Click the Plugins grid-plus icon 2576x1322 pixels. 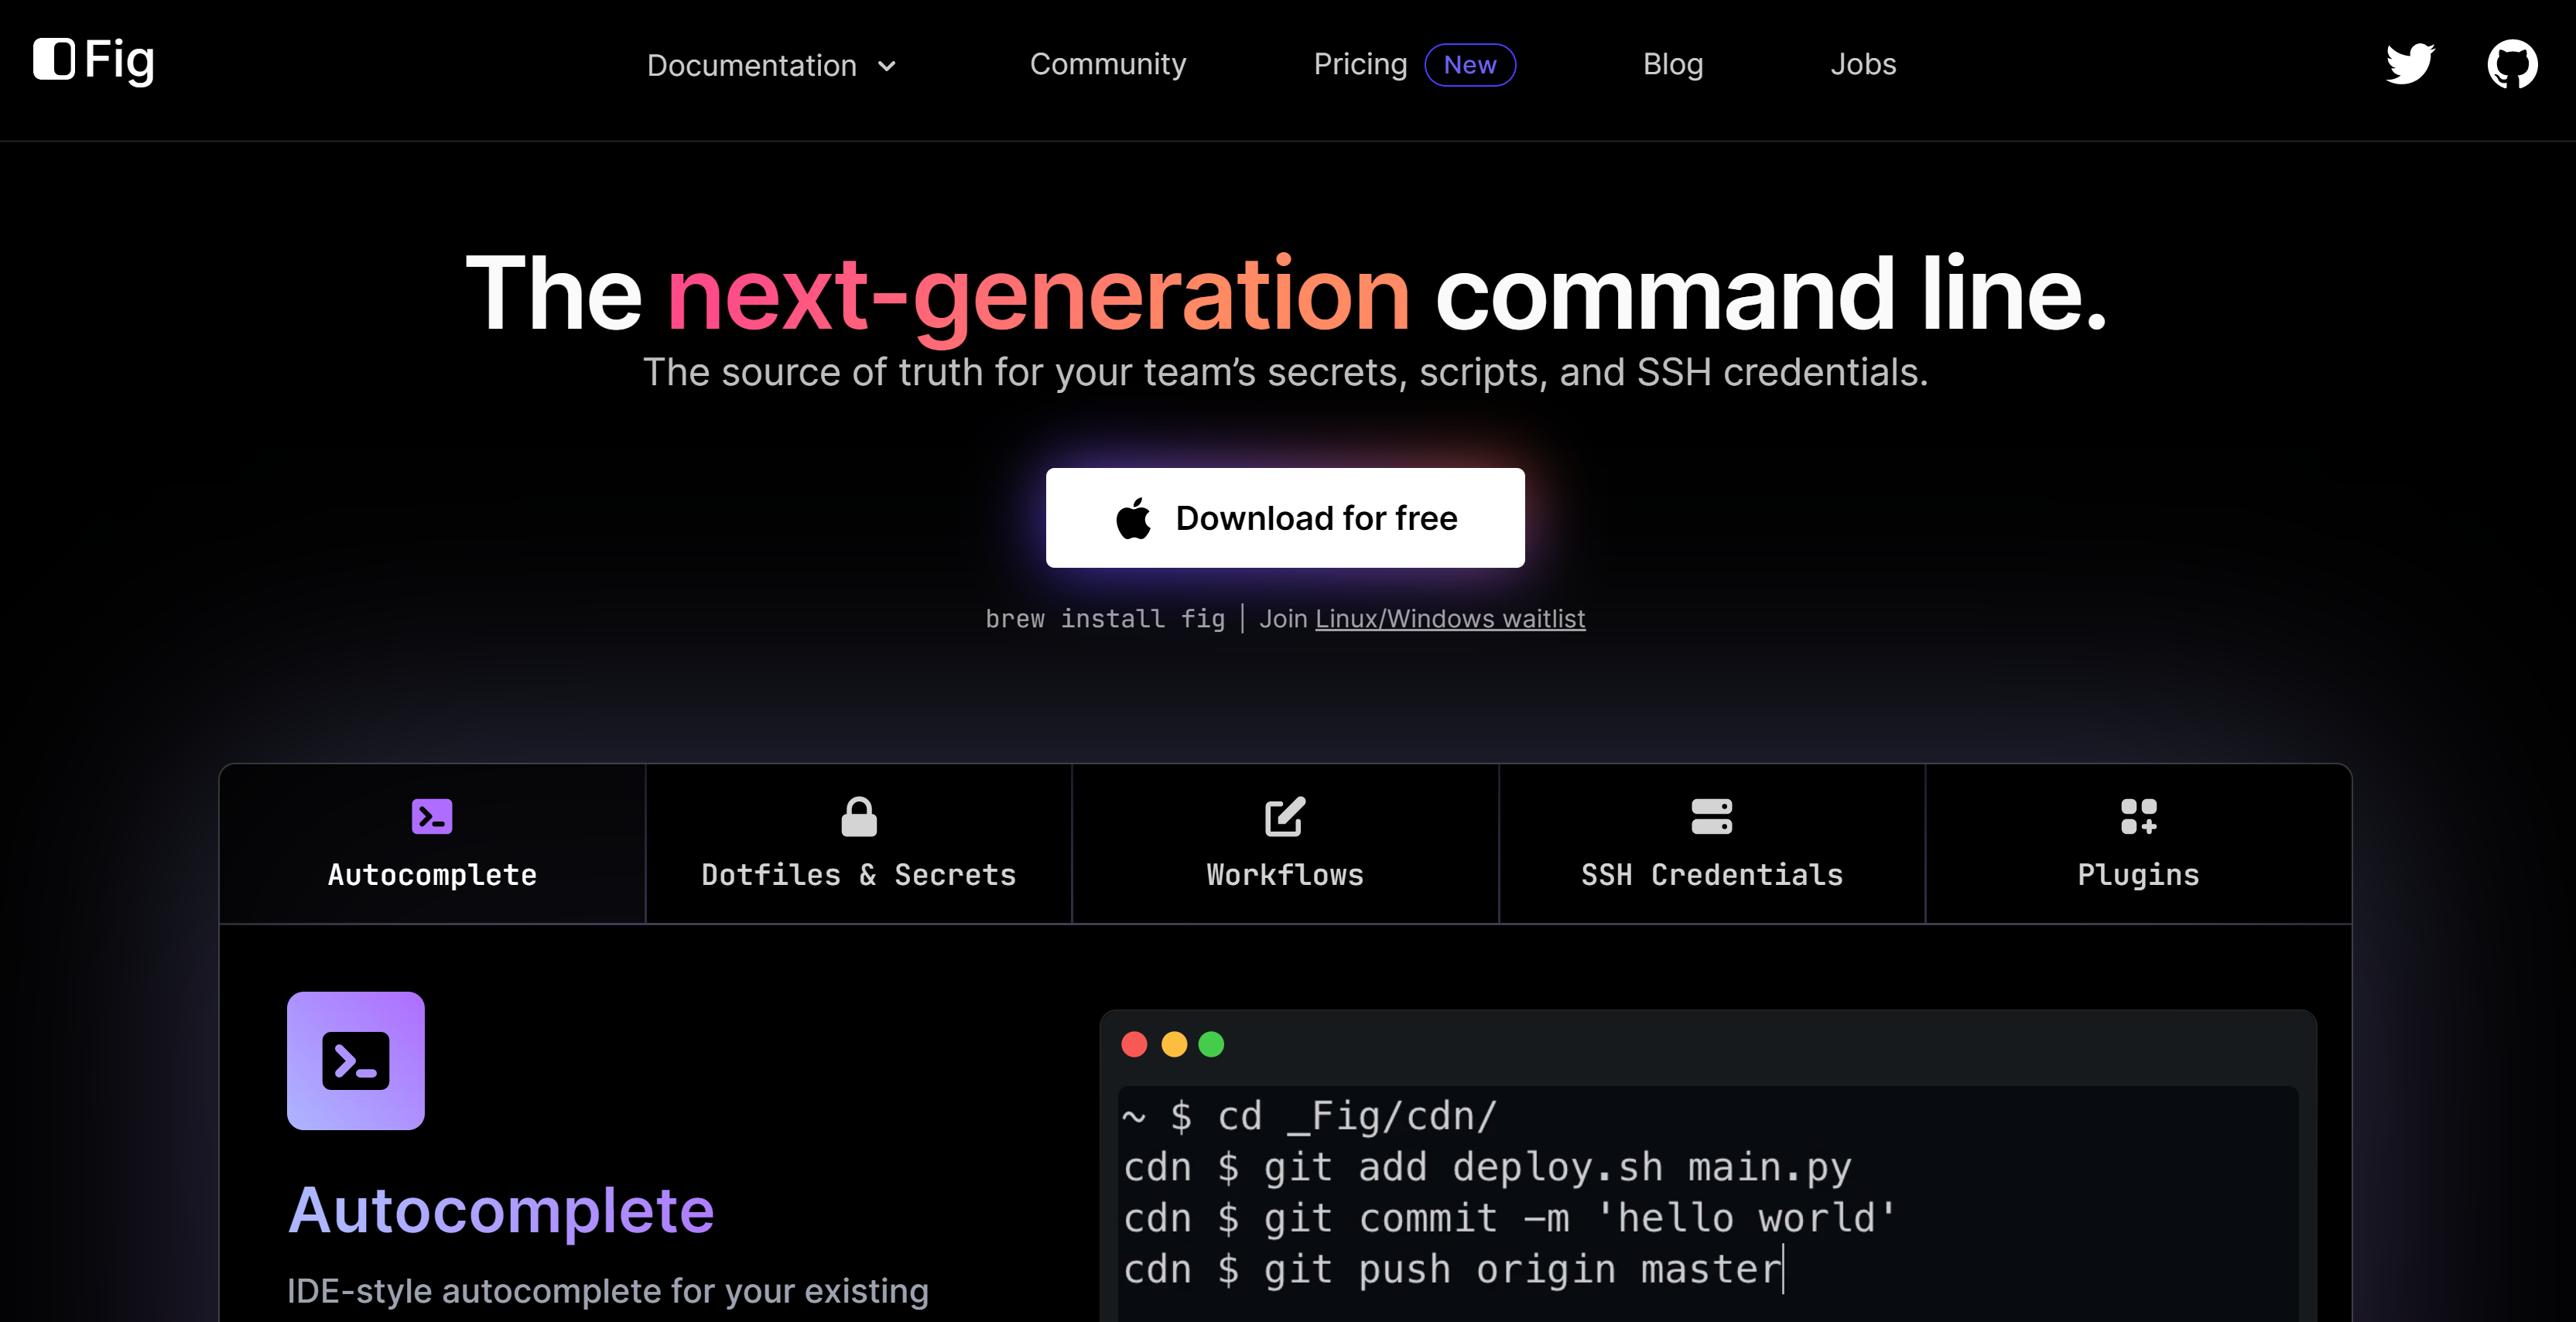[x=2138, y=816]
